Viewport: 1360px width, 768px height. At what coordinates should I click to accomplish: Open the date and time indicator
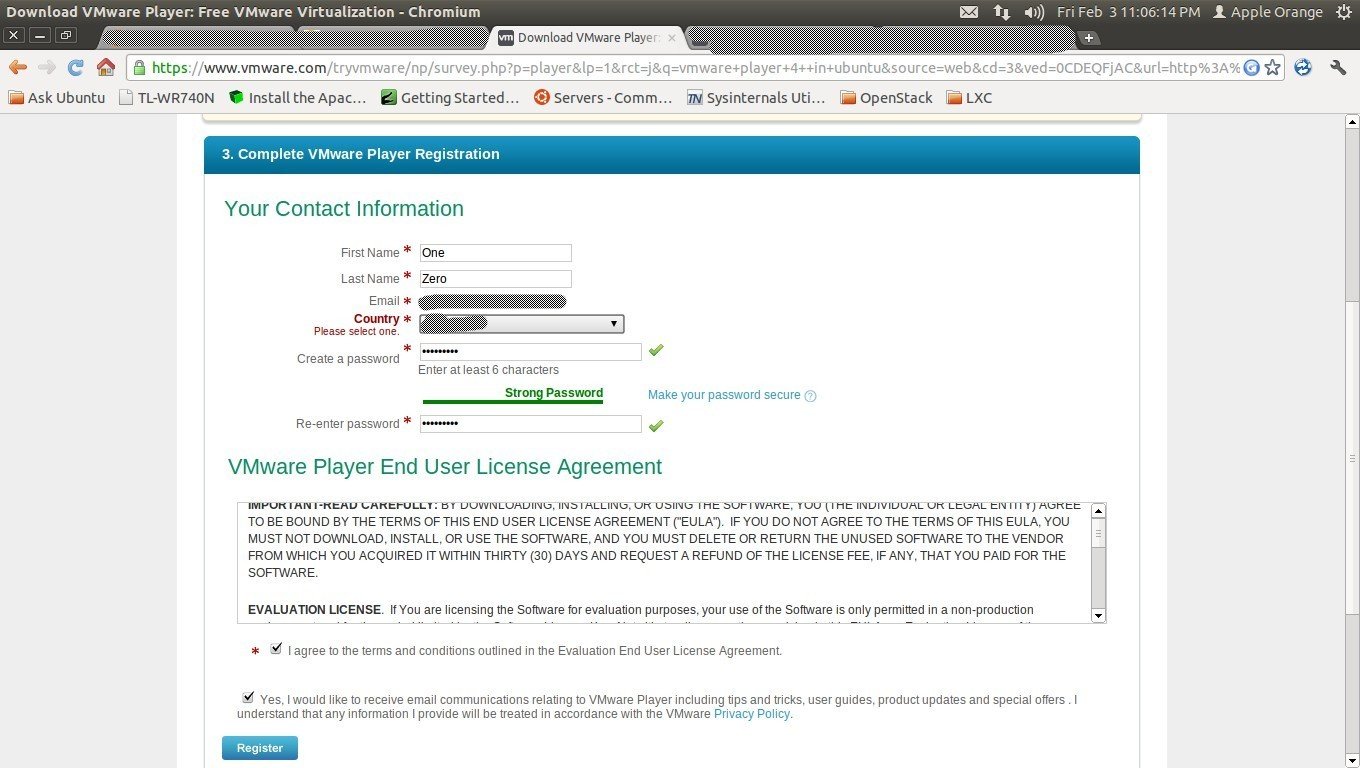coord(1128,12)
